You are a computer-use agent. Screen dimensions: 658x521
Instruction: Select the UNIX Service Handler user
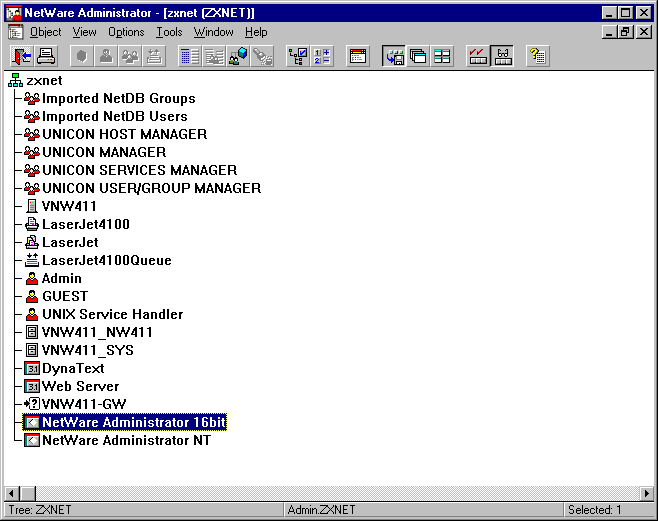coord(104,315)
